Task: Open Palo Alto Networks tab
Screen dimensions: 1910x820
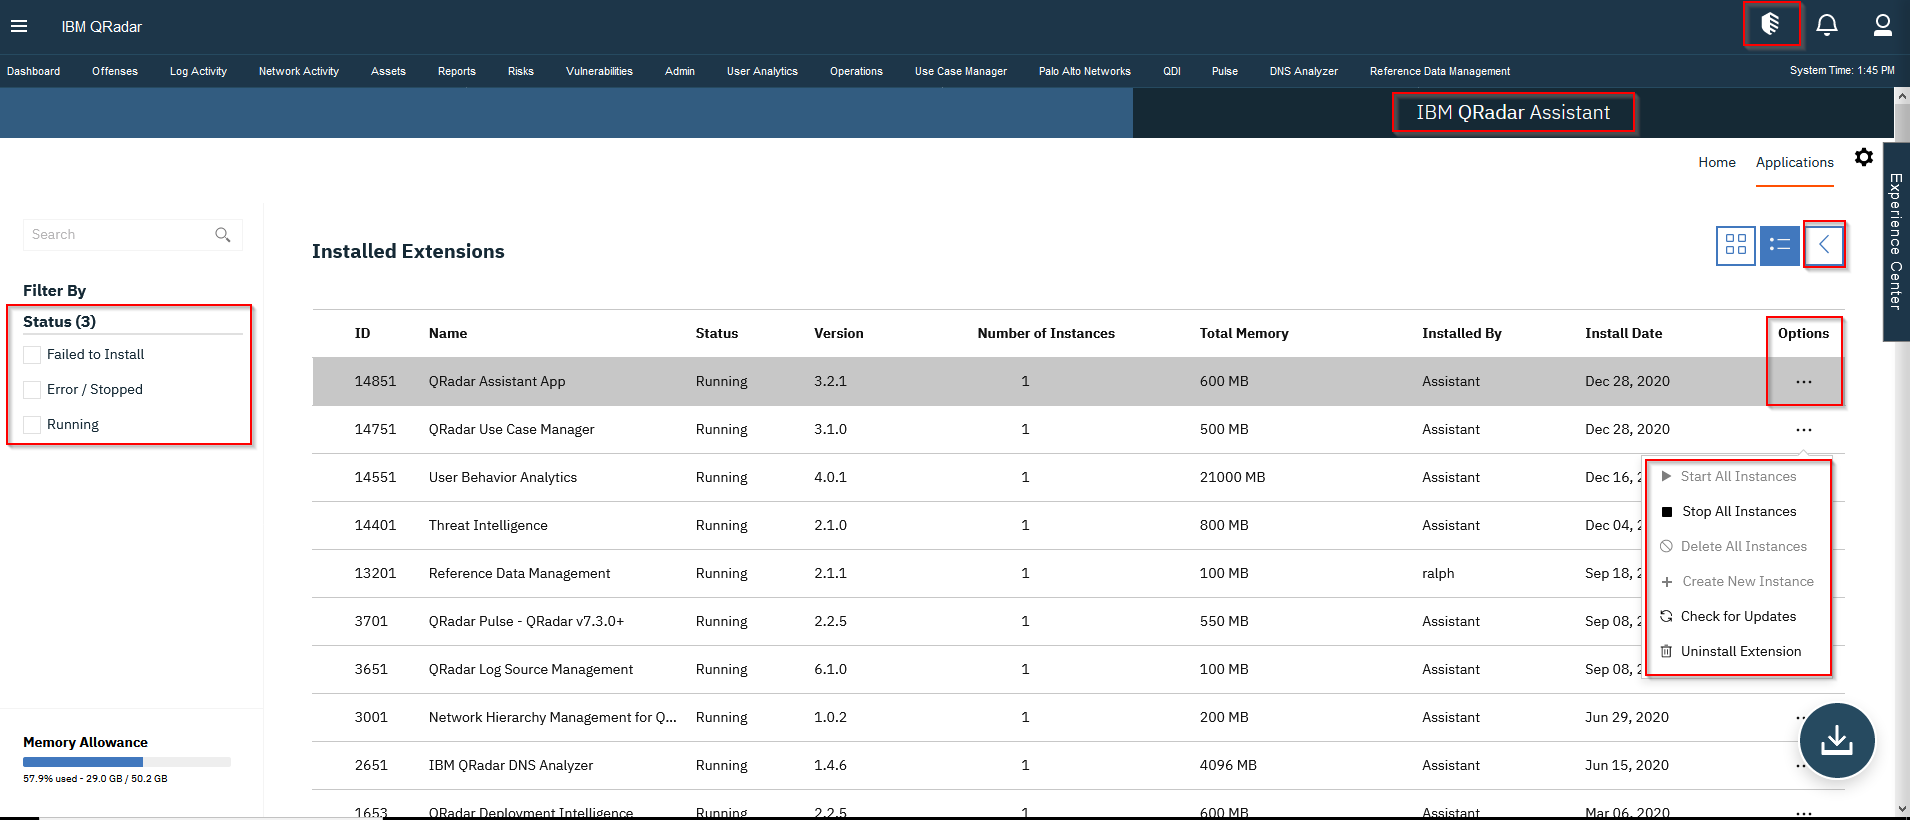Action: point(1085,71)
